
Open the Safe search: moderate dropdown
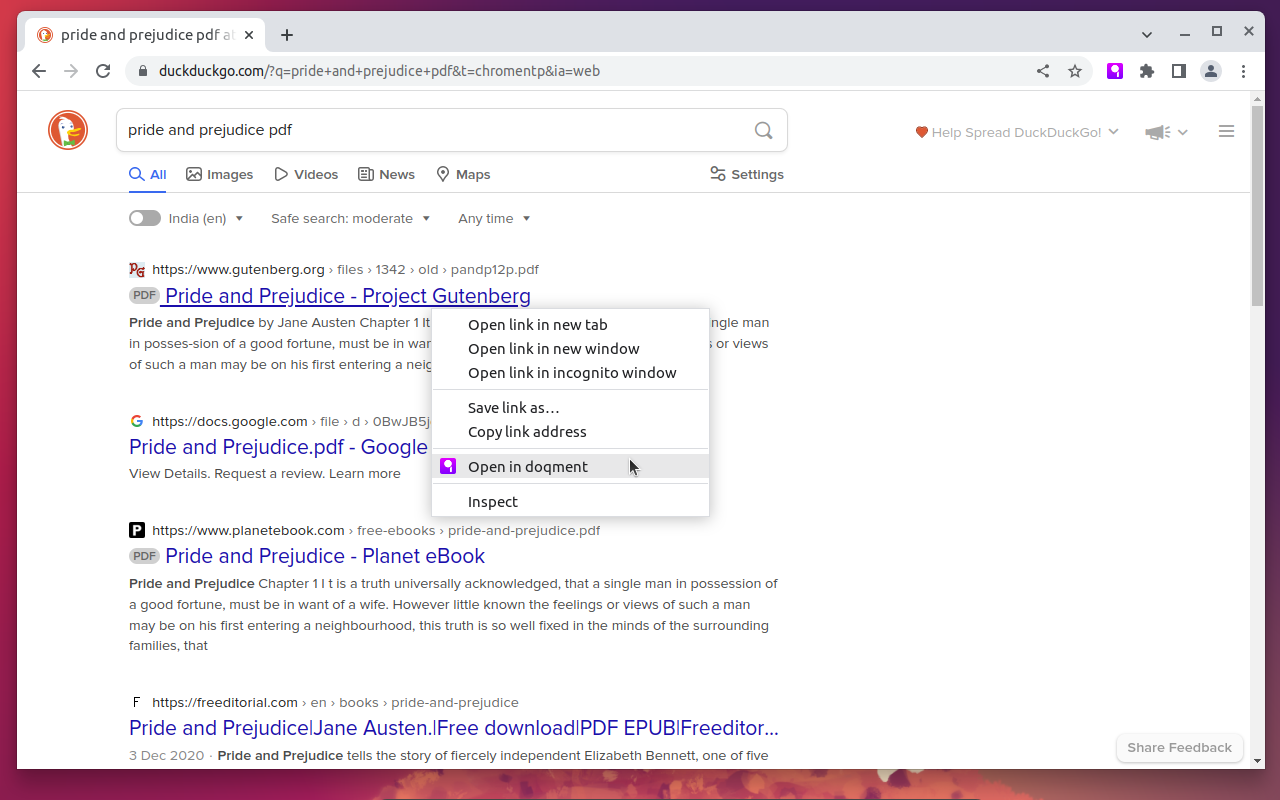click(x=351, y=218)
